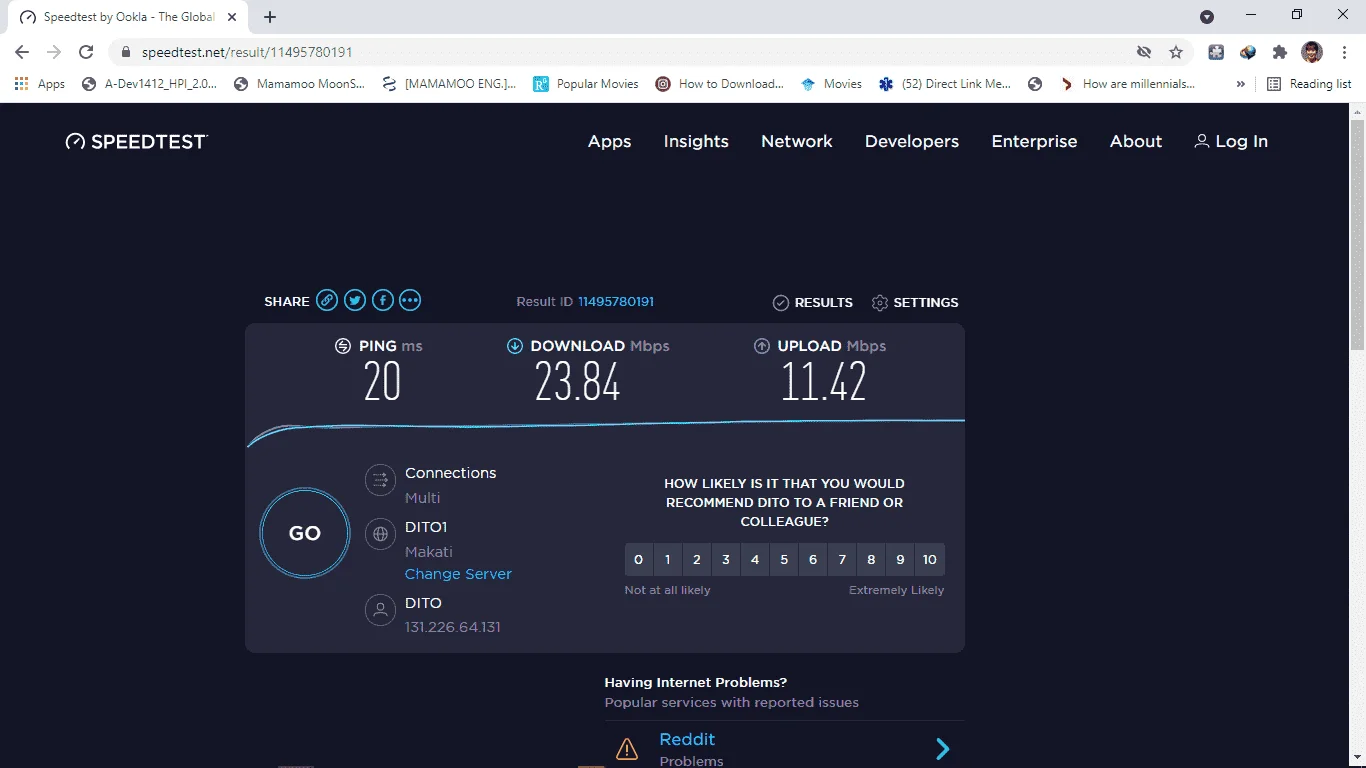The width and height of the screenshot is (1366, 768).
Task: Open a new Chrome tab
Action: tap(270, 17)
